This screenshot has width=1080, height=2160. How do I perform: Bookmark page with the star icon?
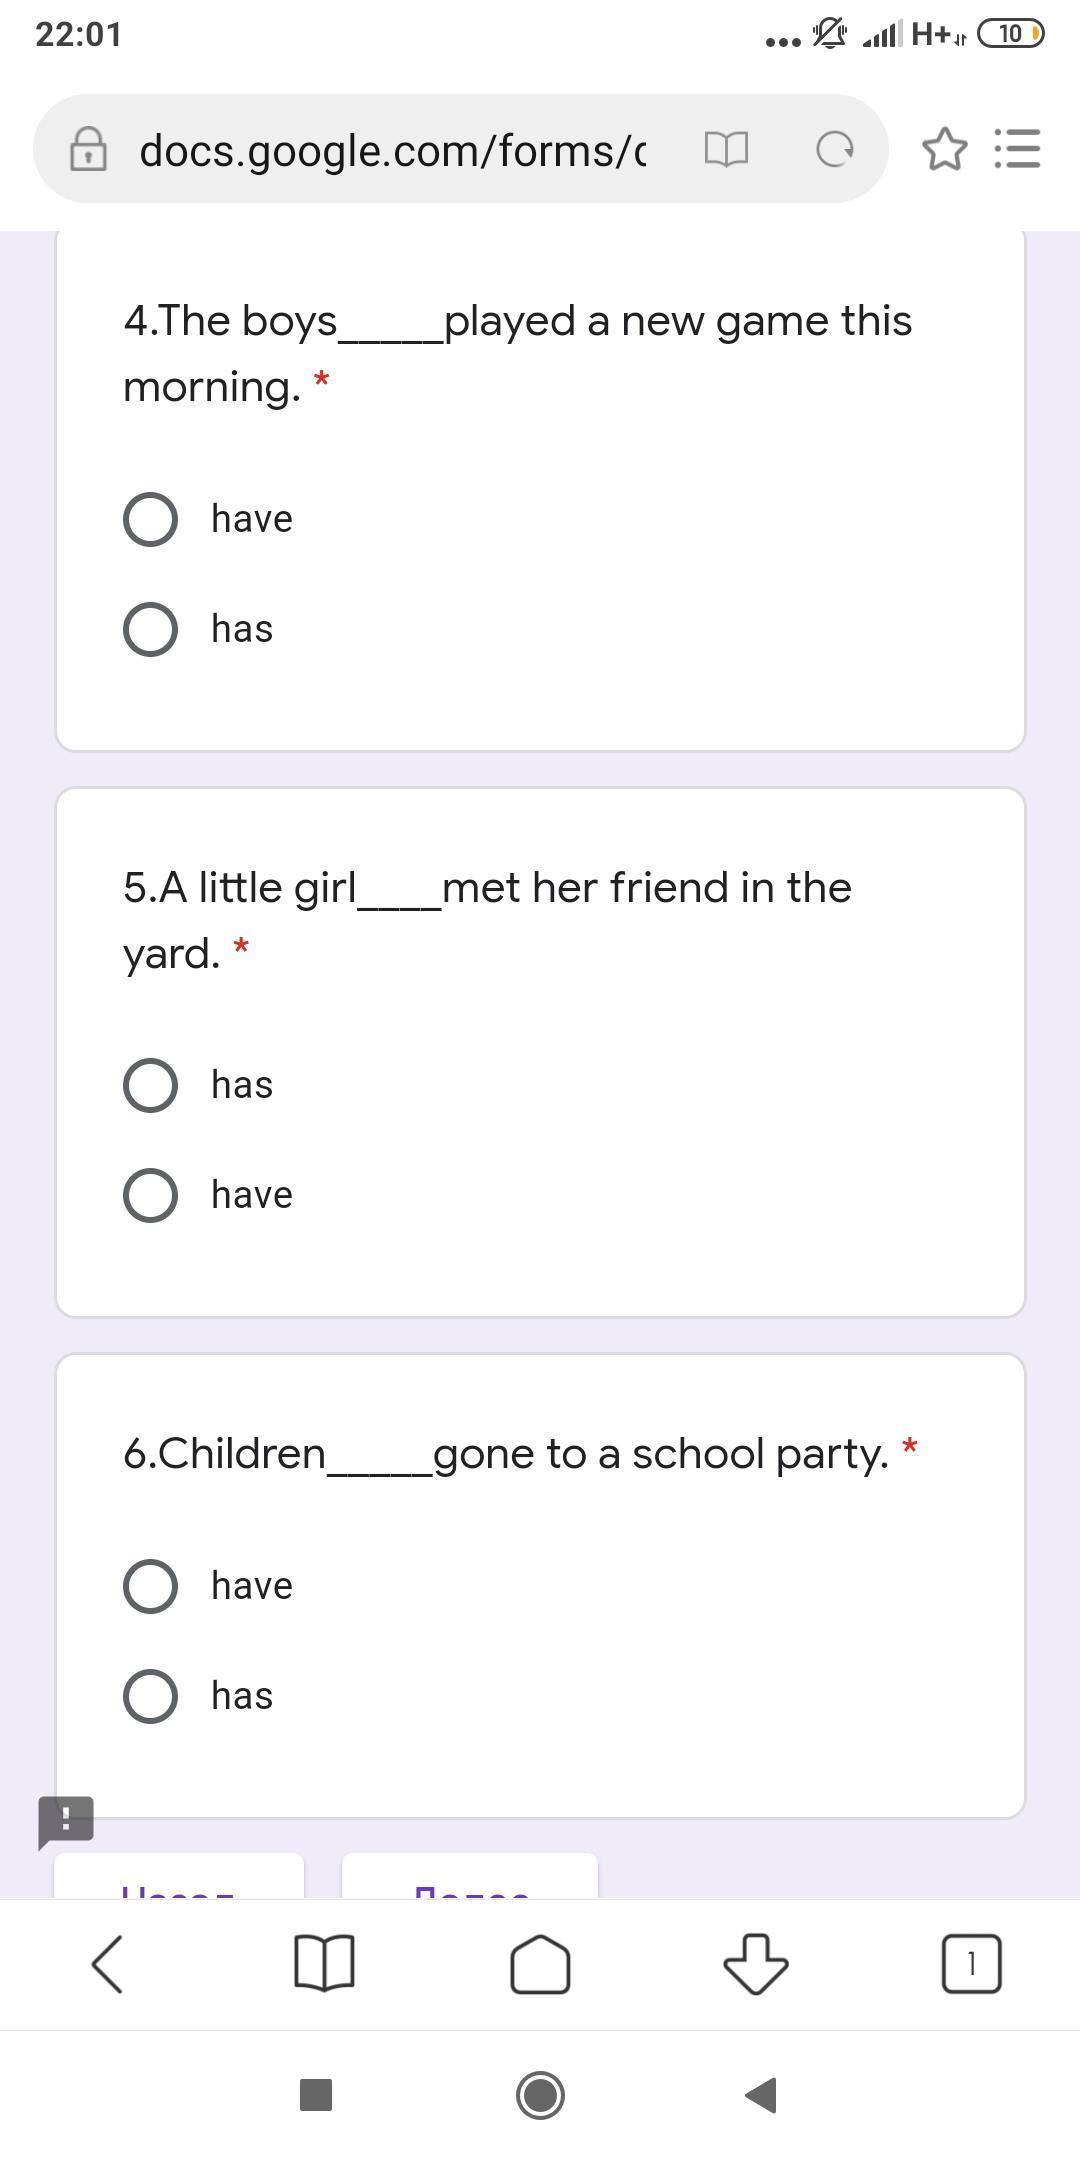[944, 150]
